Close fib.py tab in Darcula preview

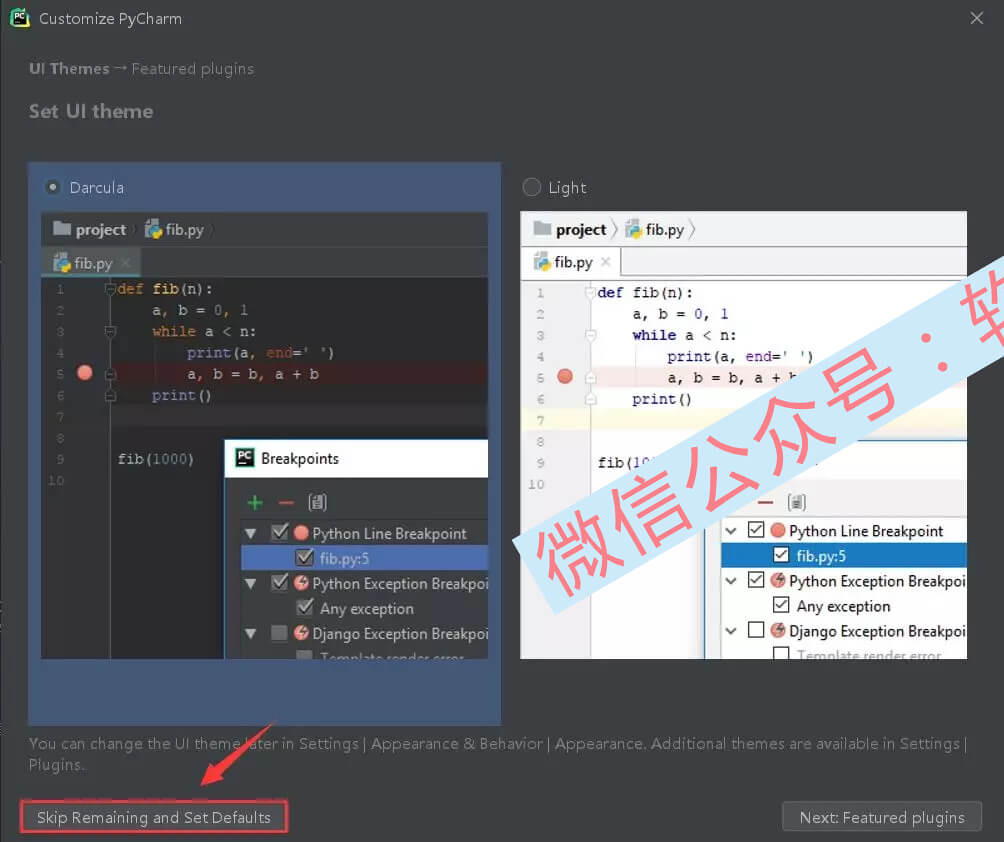pyautogui.click(x=126, y=263)
